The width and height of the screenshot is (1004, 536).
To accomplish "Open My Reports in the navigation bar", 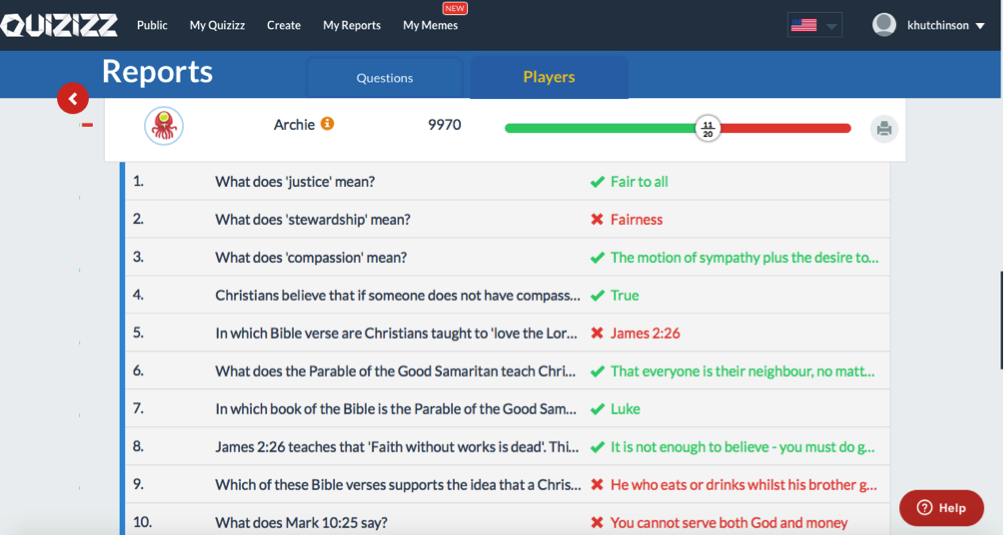I will tap(352, 25).
